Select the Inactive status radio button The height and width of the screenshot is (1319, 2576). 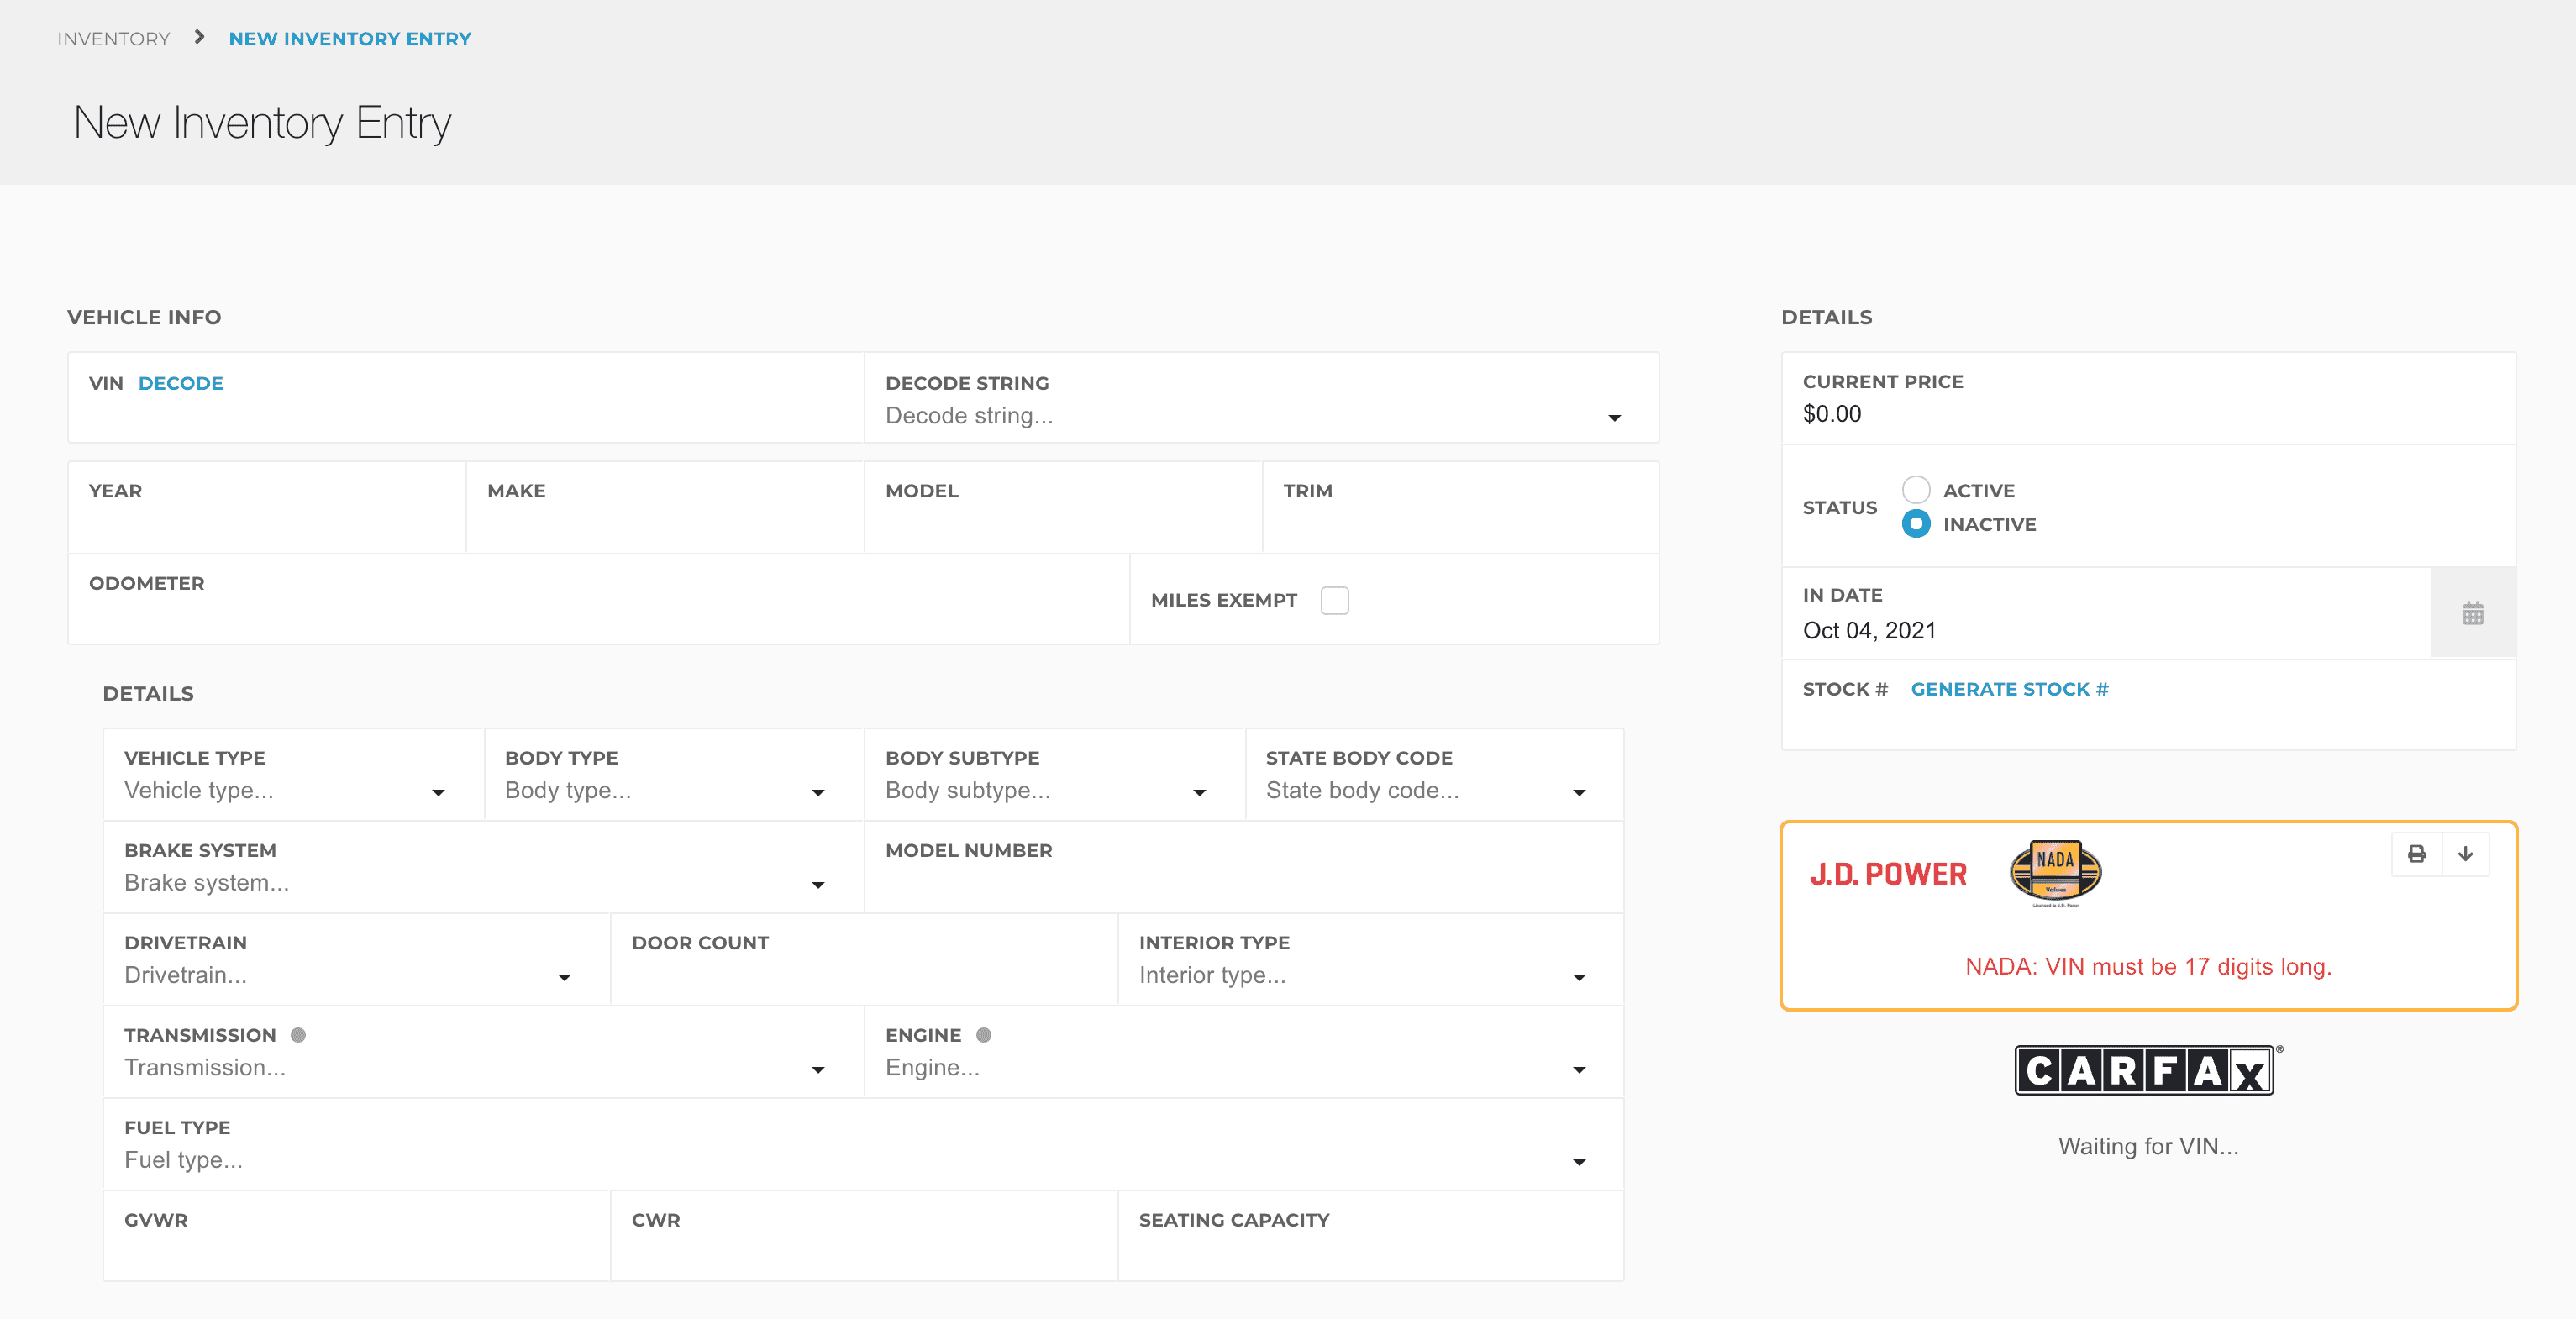[x=1916, y=524]
